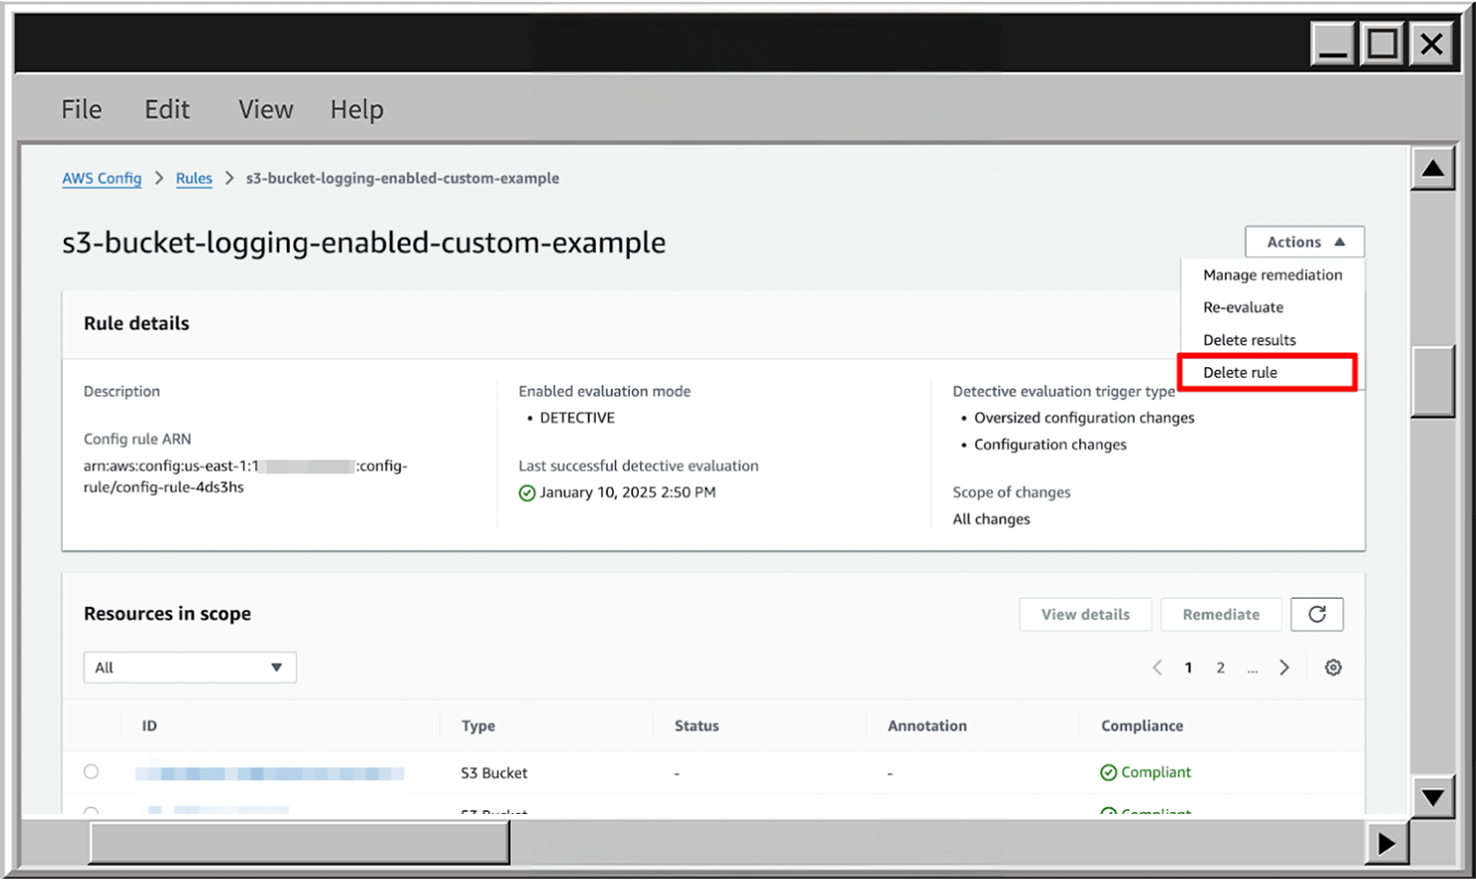The height and width of the screenshot is (880, 1476).
Task: Click the View details button
Action: (x=1085, y=614)
